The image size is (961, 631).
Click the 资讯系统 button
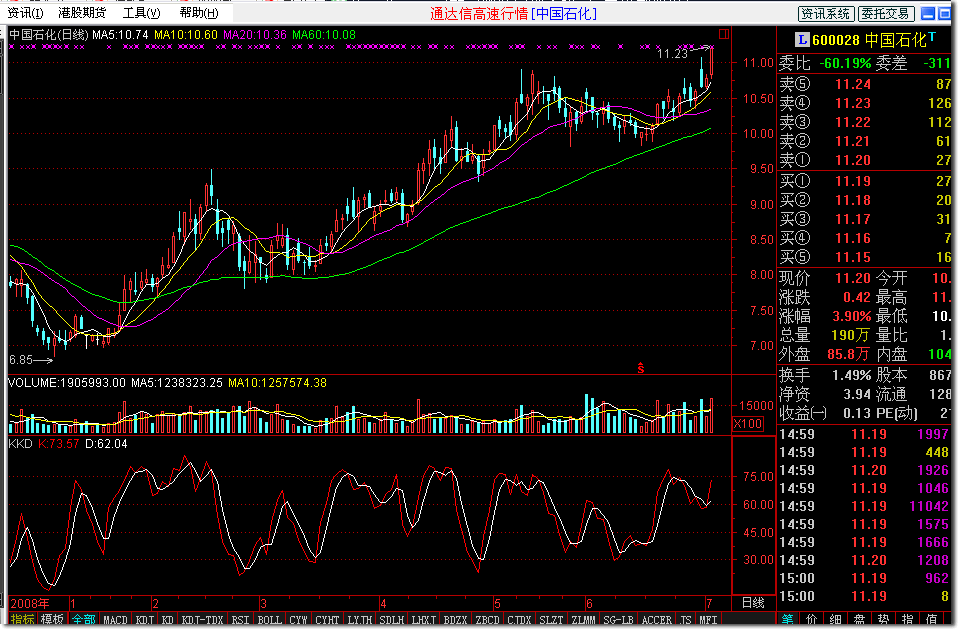[x=826, y=13]
